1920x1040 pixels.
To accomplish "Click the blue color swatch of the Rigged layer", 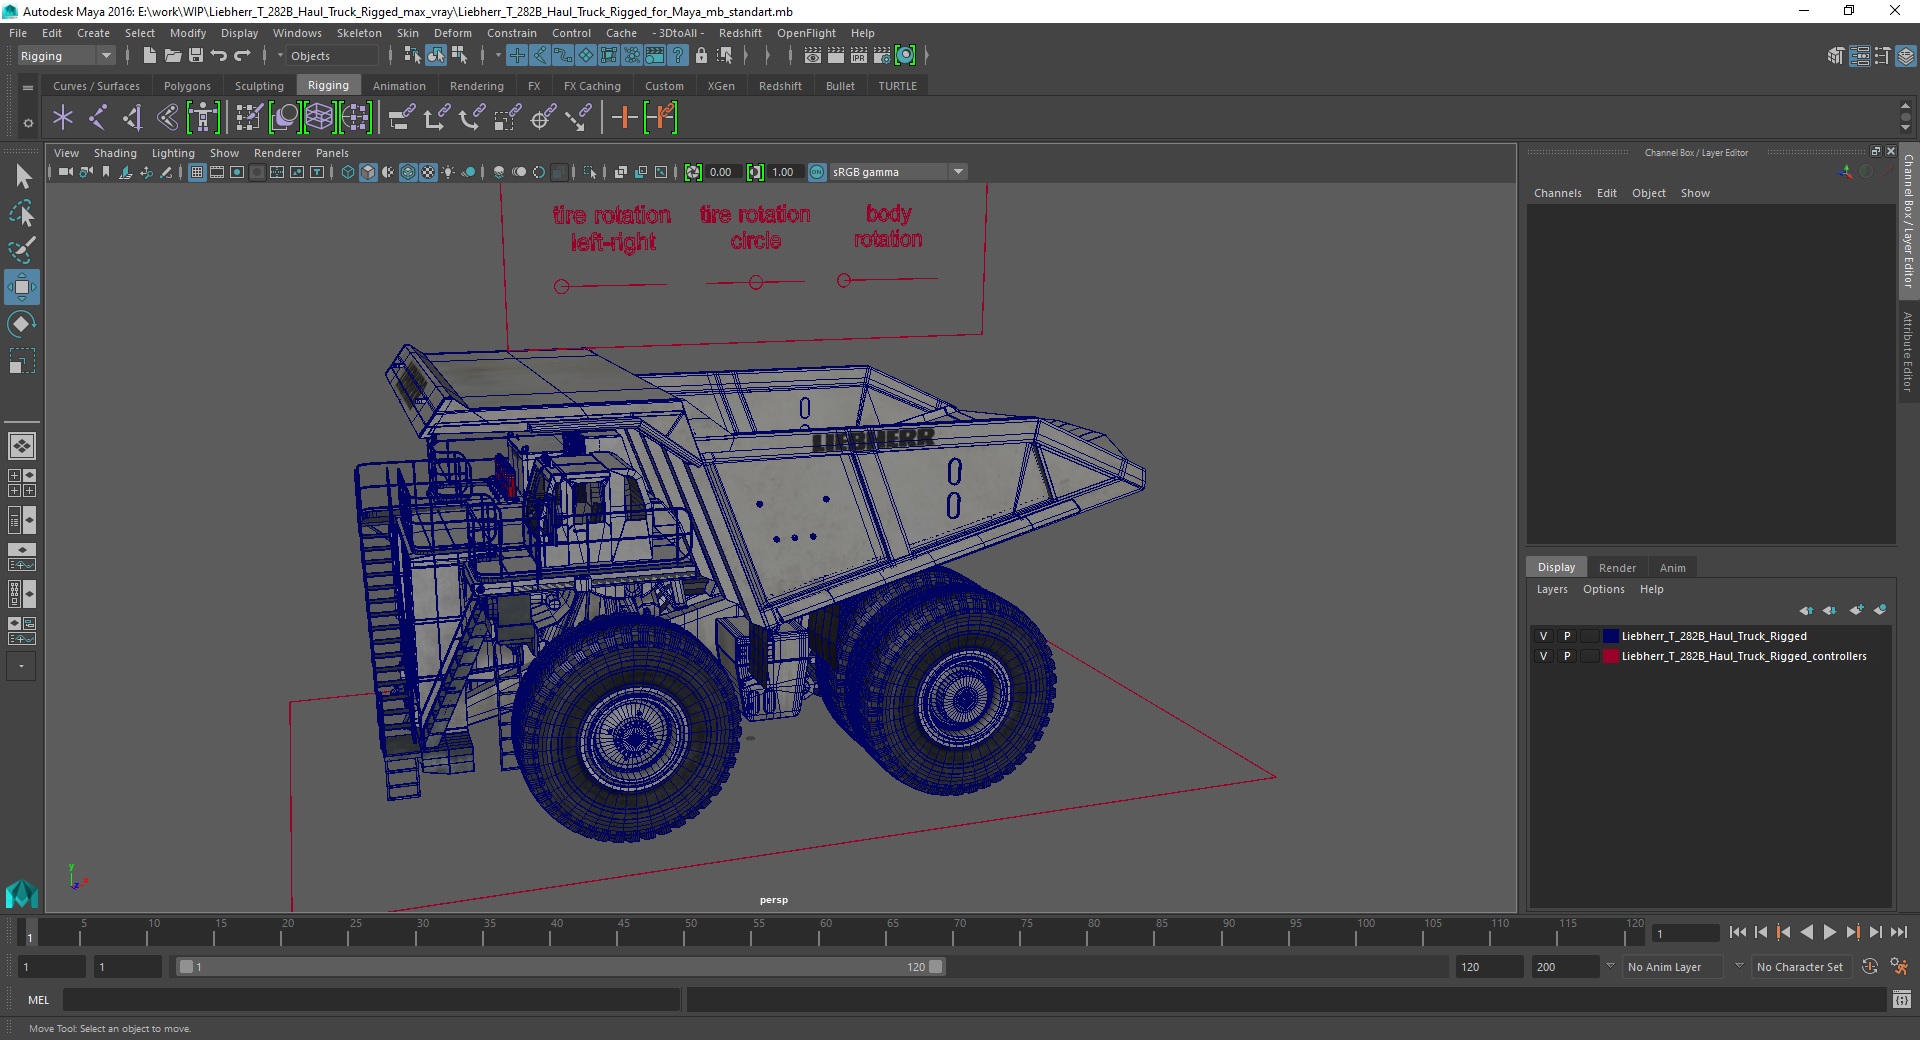I will [1610, 636].
